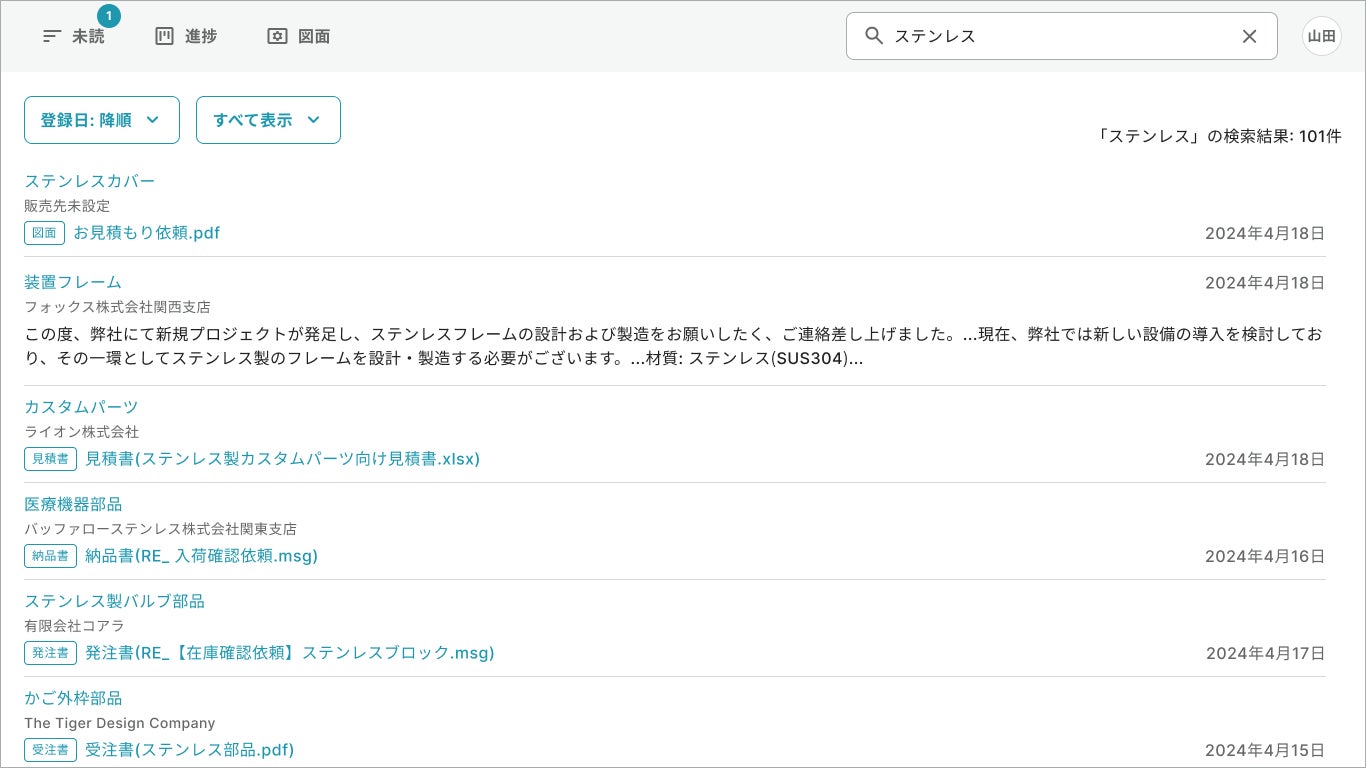Open 受注書(ステンレス部品.pdf) document link

[x=189, y=750]
